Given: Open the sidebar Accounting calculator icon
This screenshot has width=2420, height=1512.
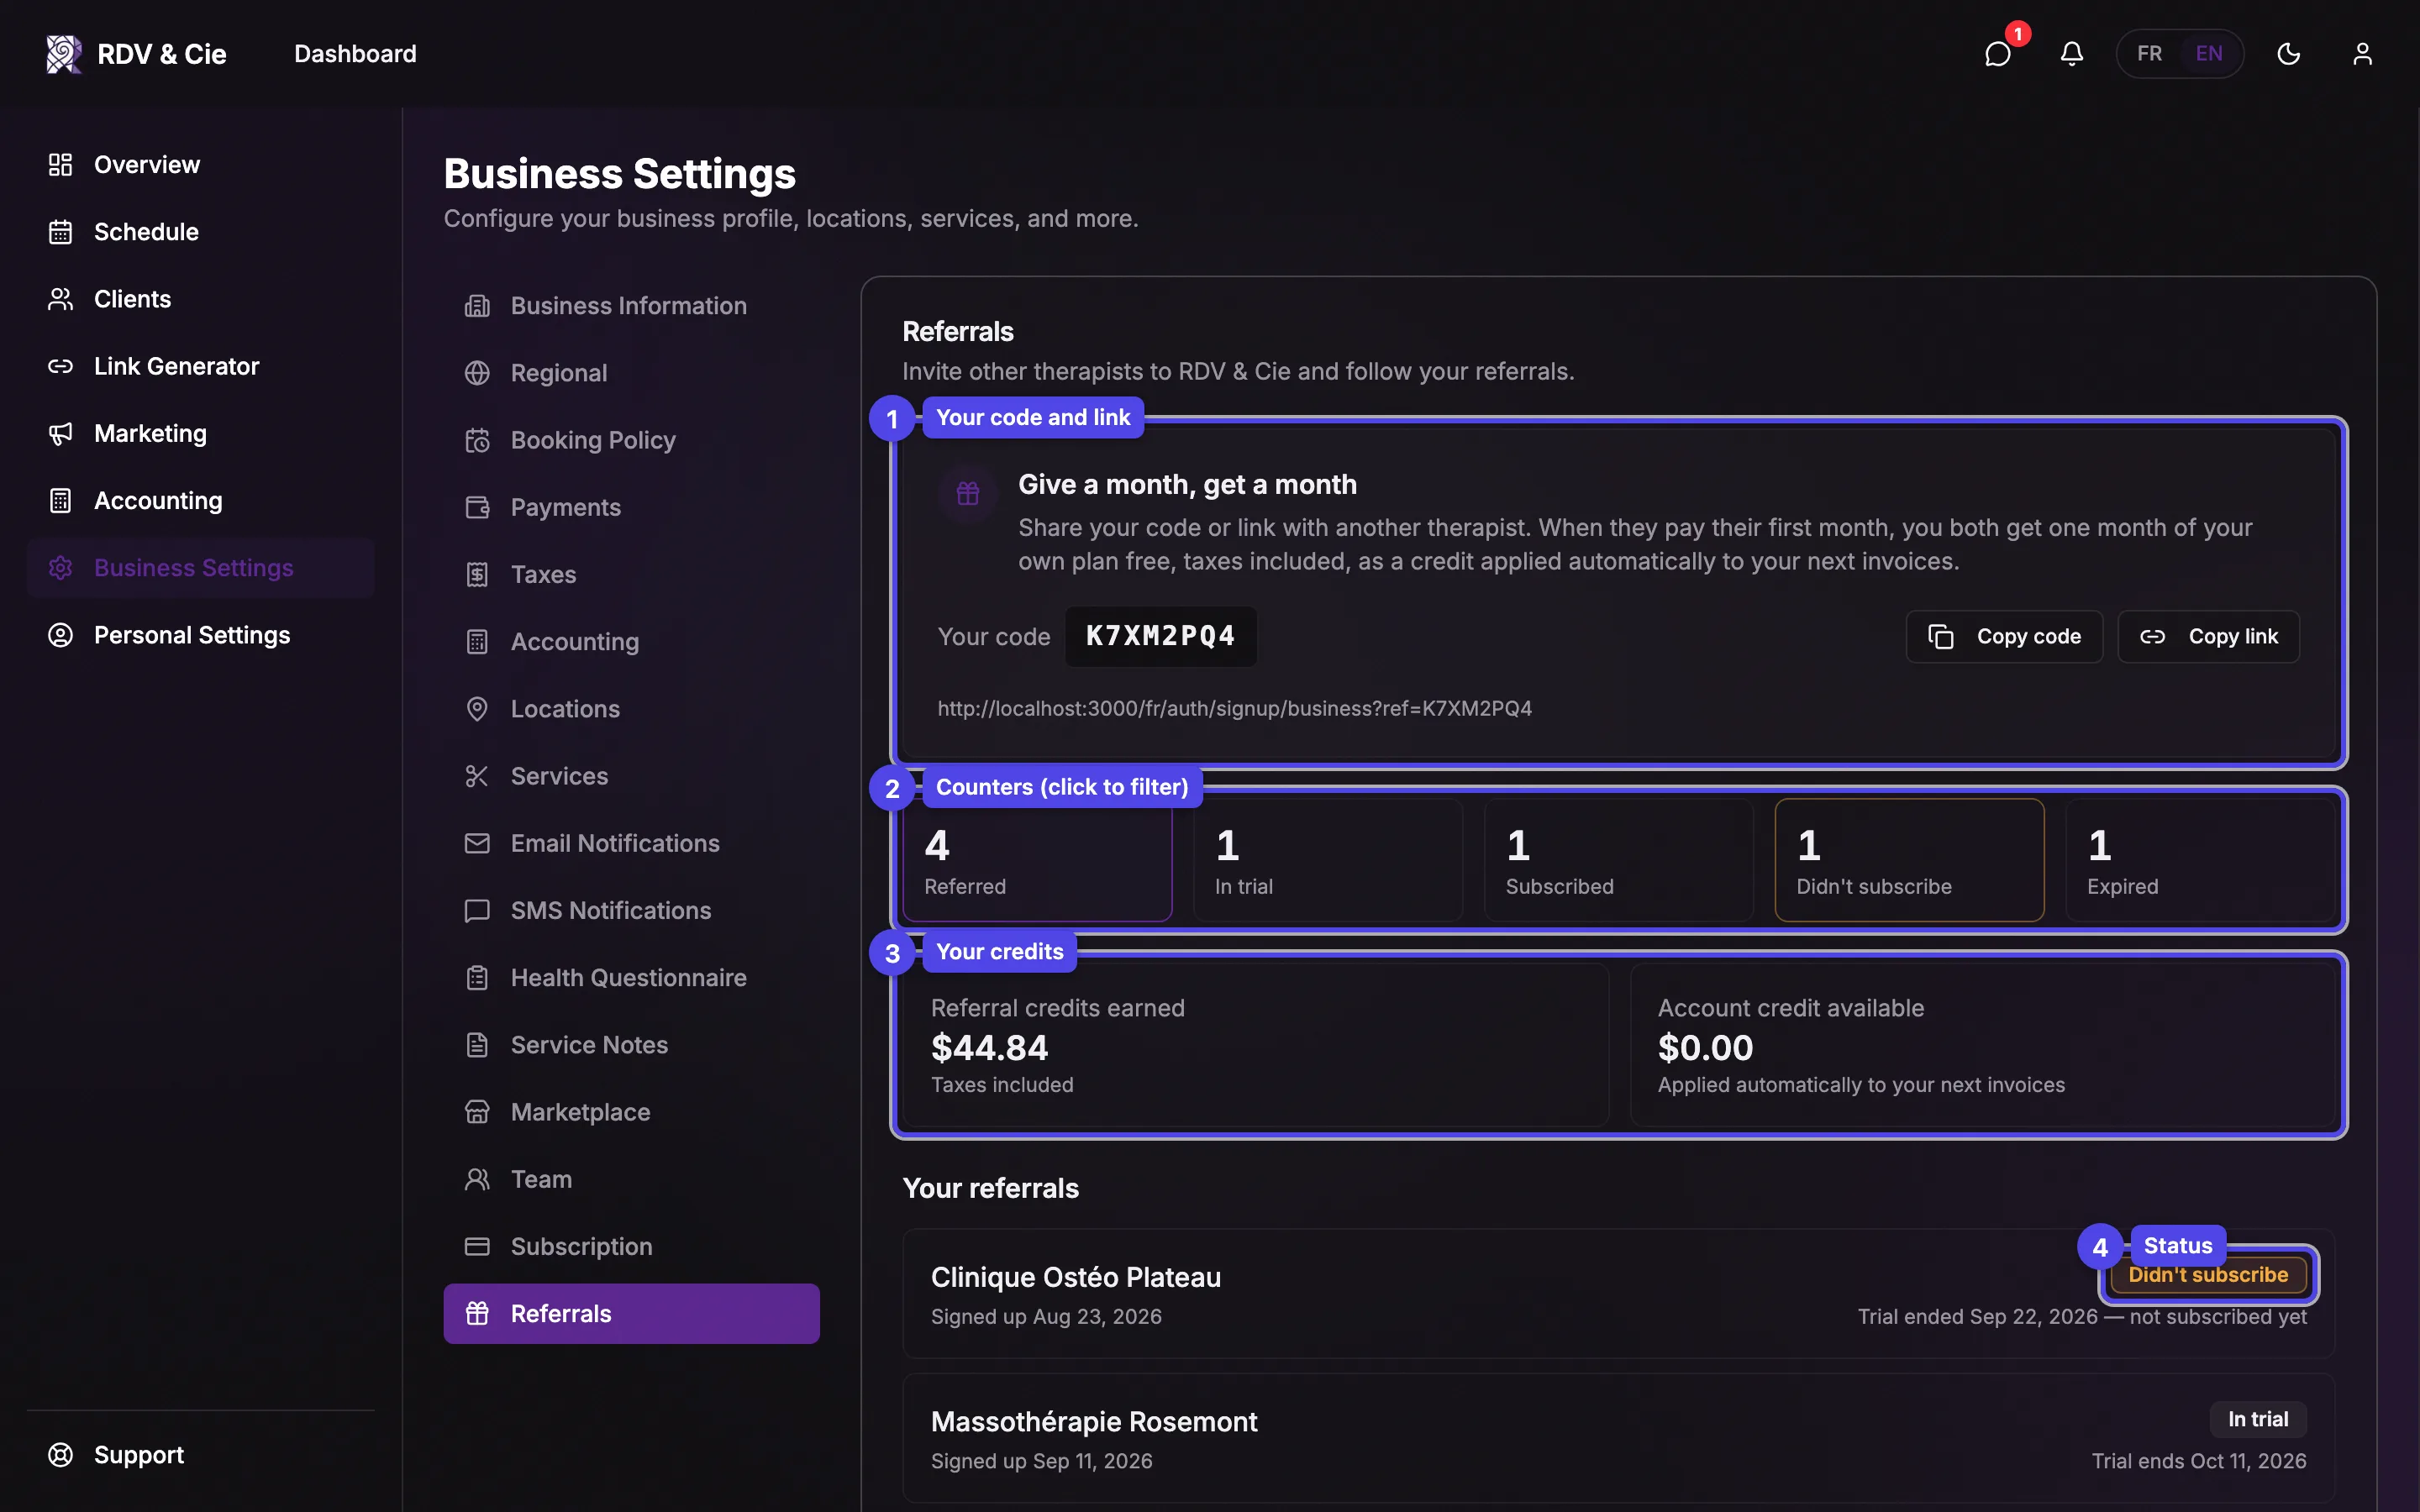Looking at the screenshot, I should click(x=60, y=500).
